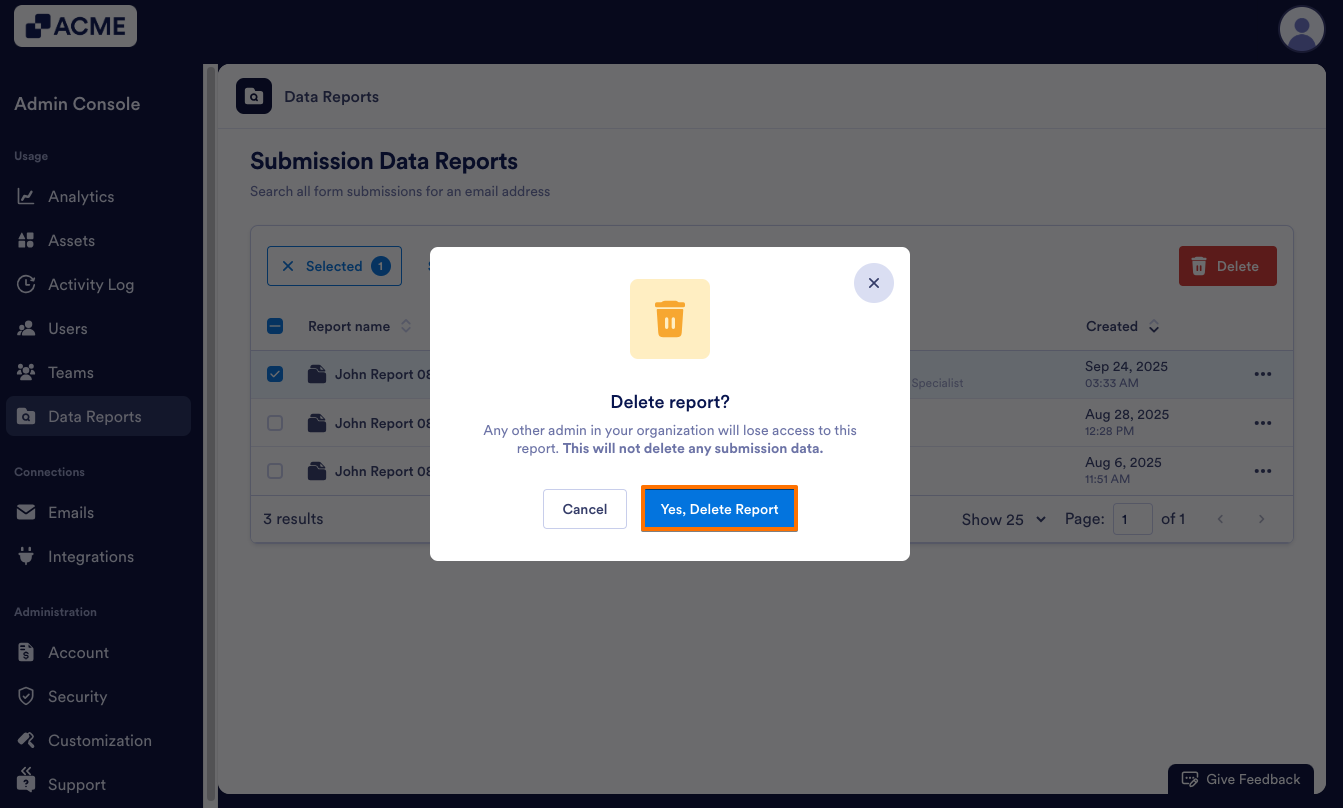
Task: Click the Data Reports header icon
Action: pyautogui.click(x=254, y=97)
